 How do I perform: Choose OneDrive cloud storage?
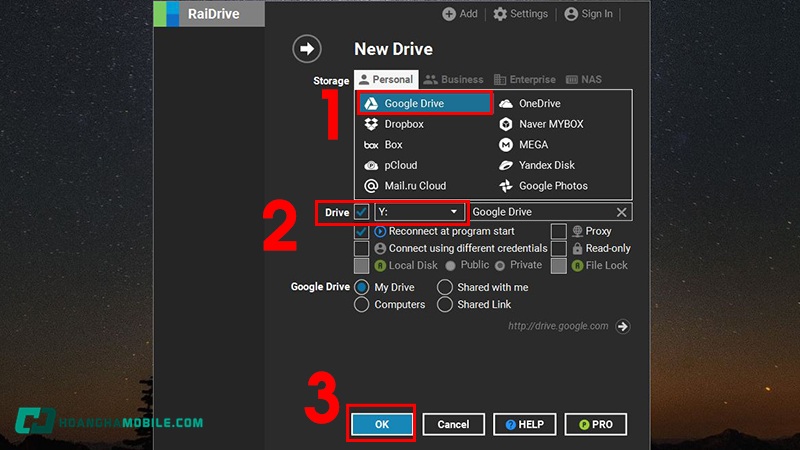pyautogui.click(x=530, y=104)
